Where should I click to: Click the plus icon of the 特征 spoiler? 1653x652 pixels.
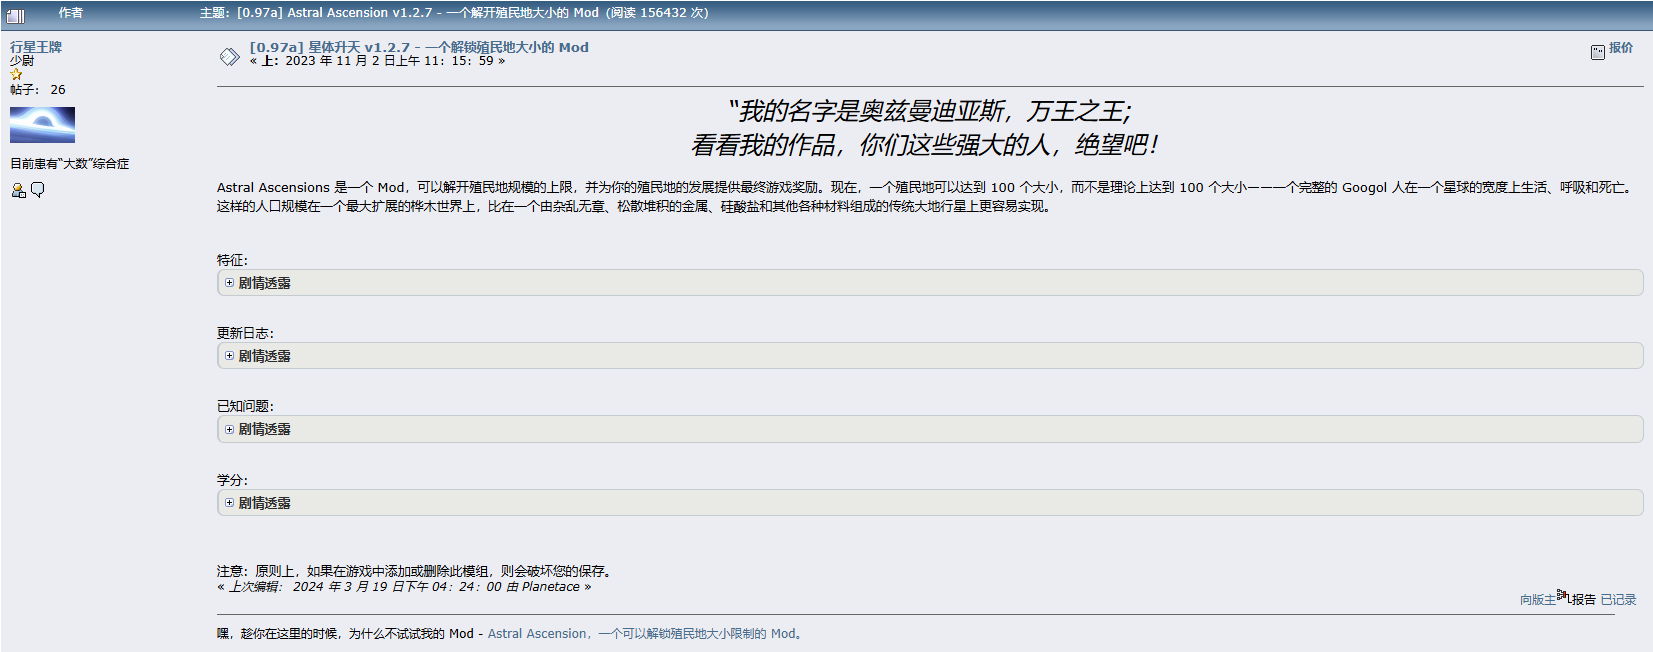tap(229, 283)
